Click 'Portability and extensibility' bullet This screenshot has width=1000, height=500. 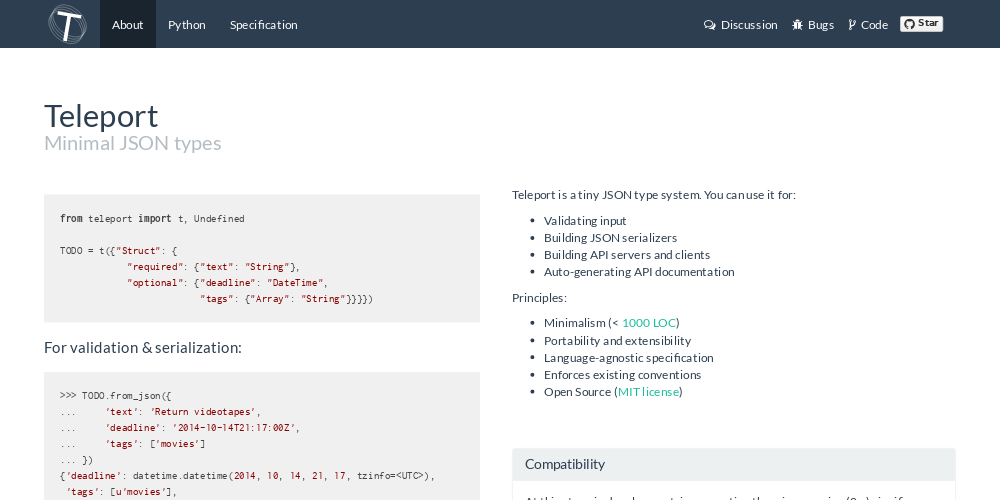617,341
